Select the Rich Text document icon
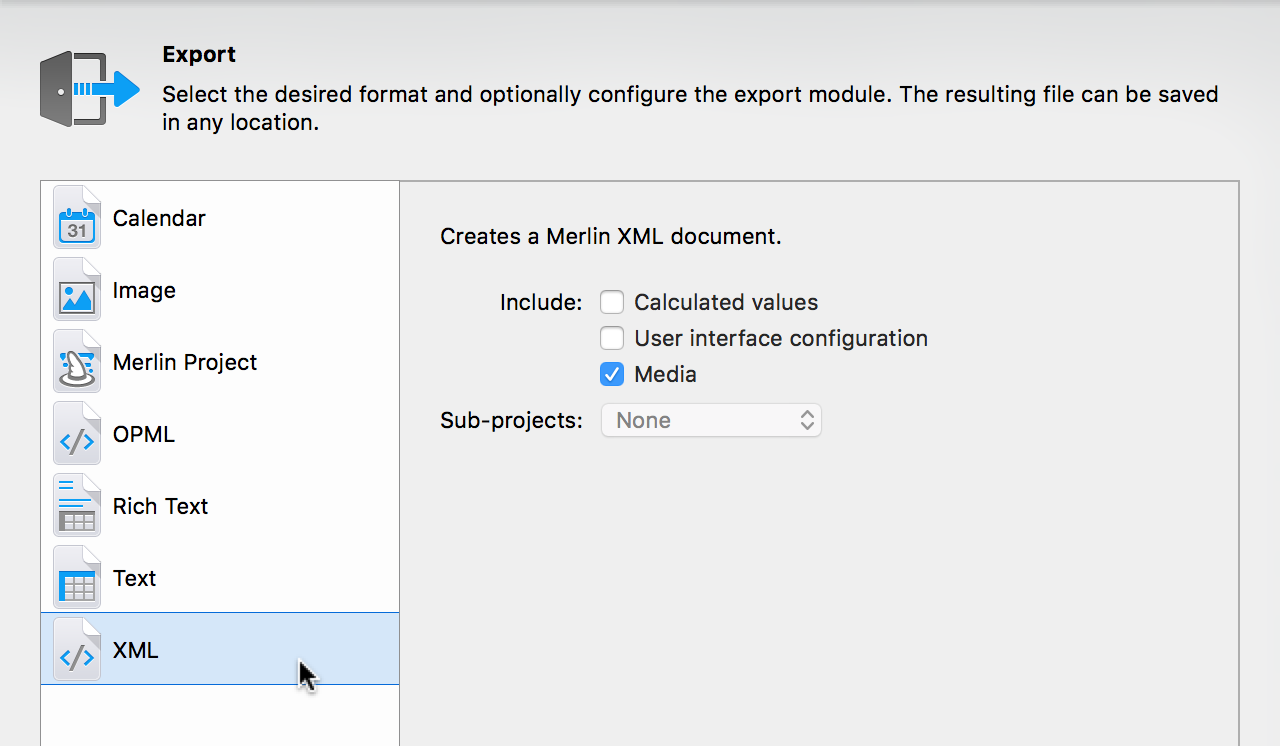1280x746 pixels. click(x=77, y=505)
